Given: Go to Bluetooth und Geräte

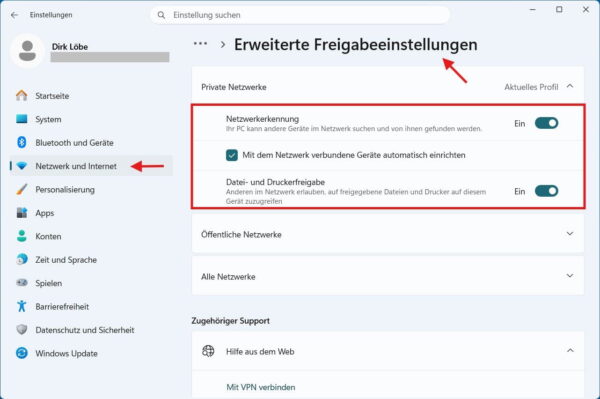Looking at the screenshot, I should (91, 142).
